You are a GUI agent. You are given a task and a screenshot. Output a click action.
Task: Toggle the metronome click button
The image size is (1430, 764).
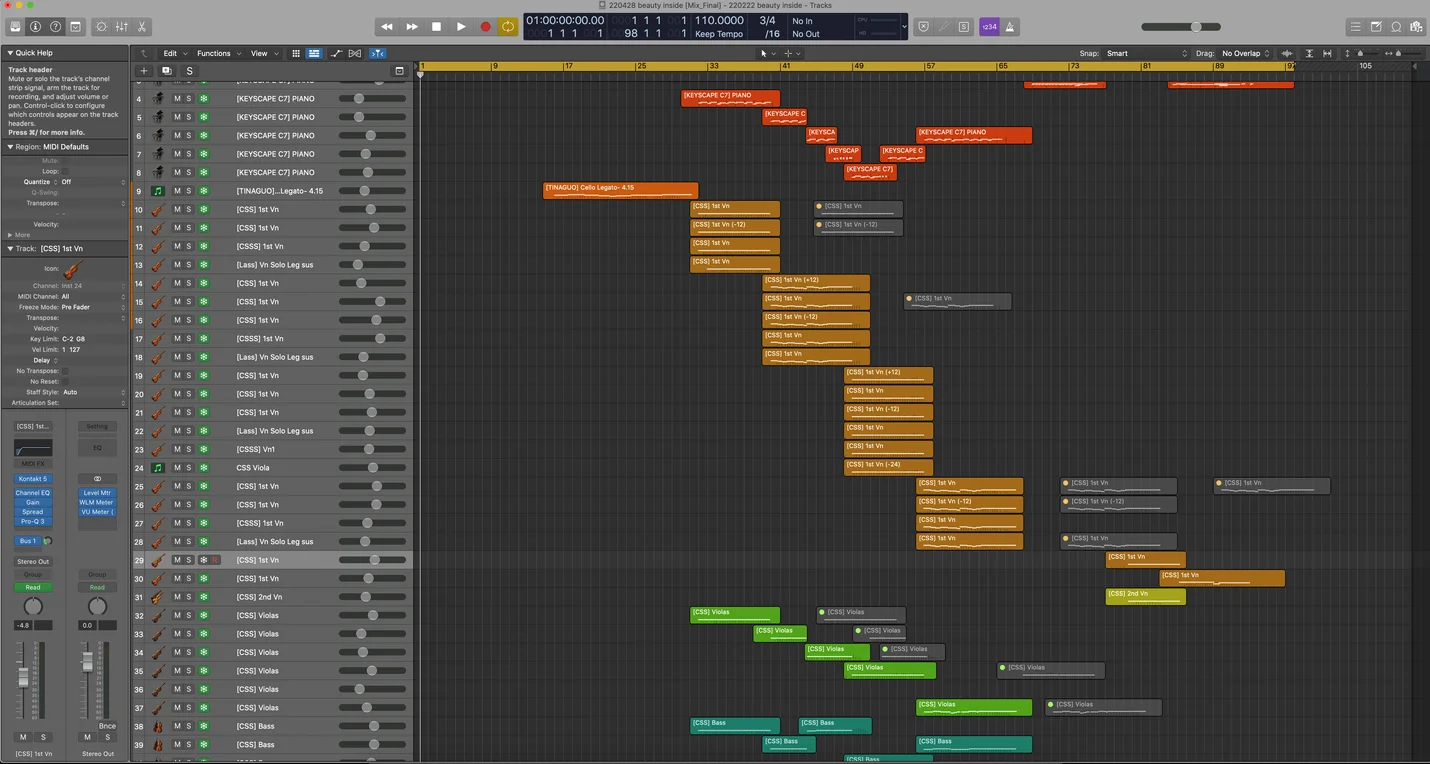click(1009, 27)
